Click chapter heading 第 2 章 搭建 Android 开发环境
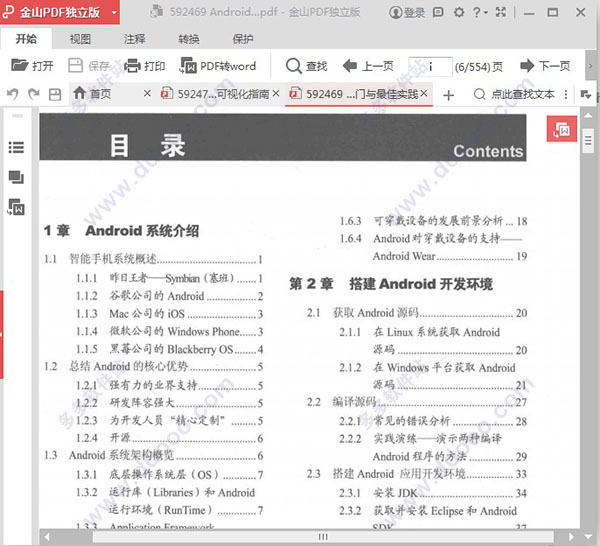Image resolution: width=600 pixels, height=546 pixels. pyautogui.click(x=391, y=284)
